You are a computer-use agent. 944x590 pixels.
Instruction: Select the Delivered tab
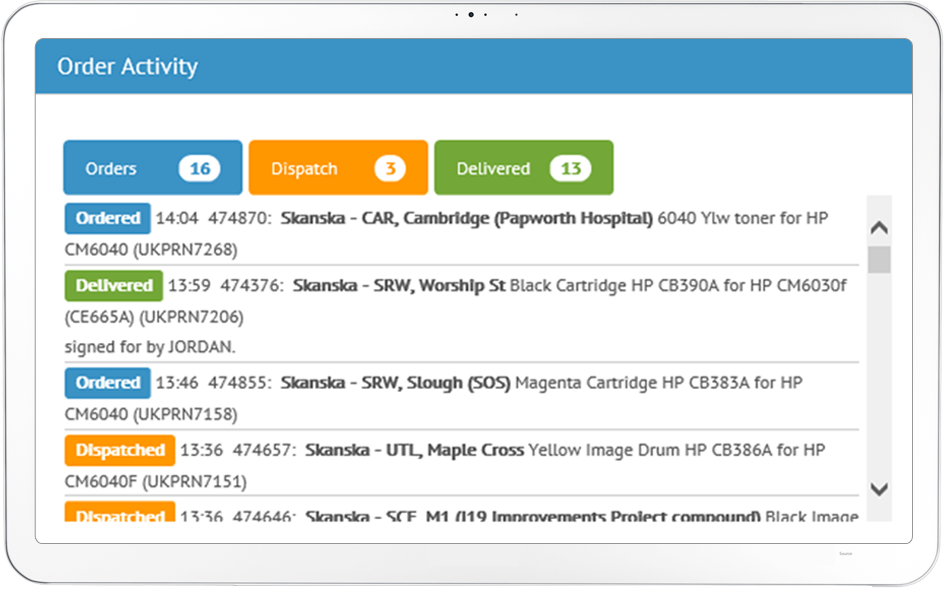pyautogui.click(x=524, y=168)
